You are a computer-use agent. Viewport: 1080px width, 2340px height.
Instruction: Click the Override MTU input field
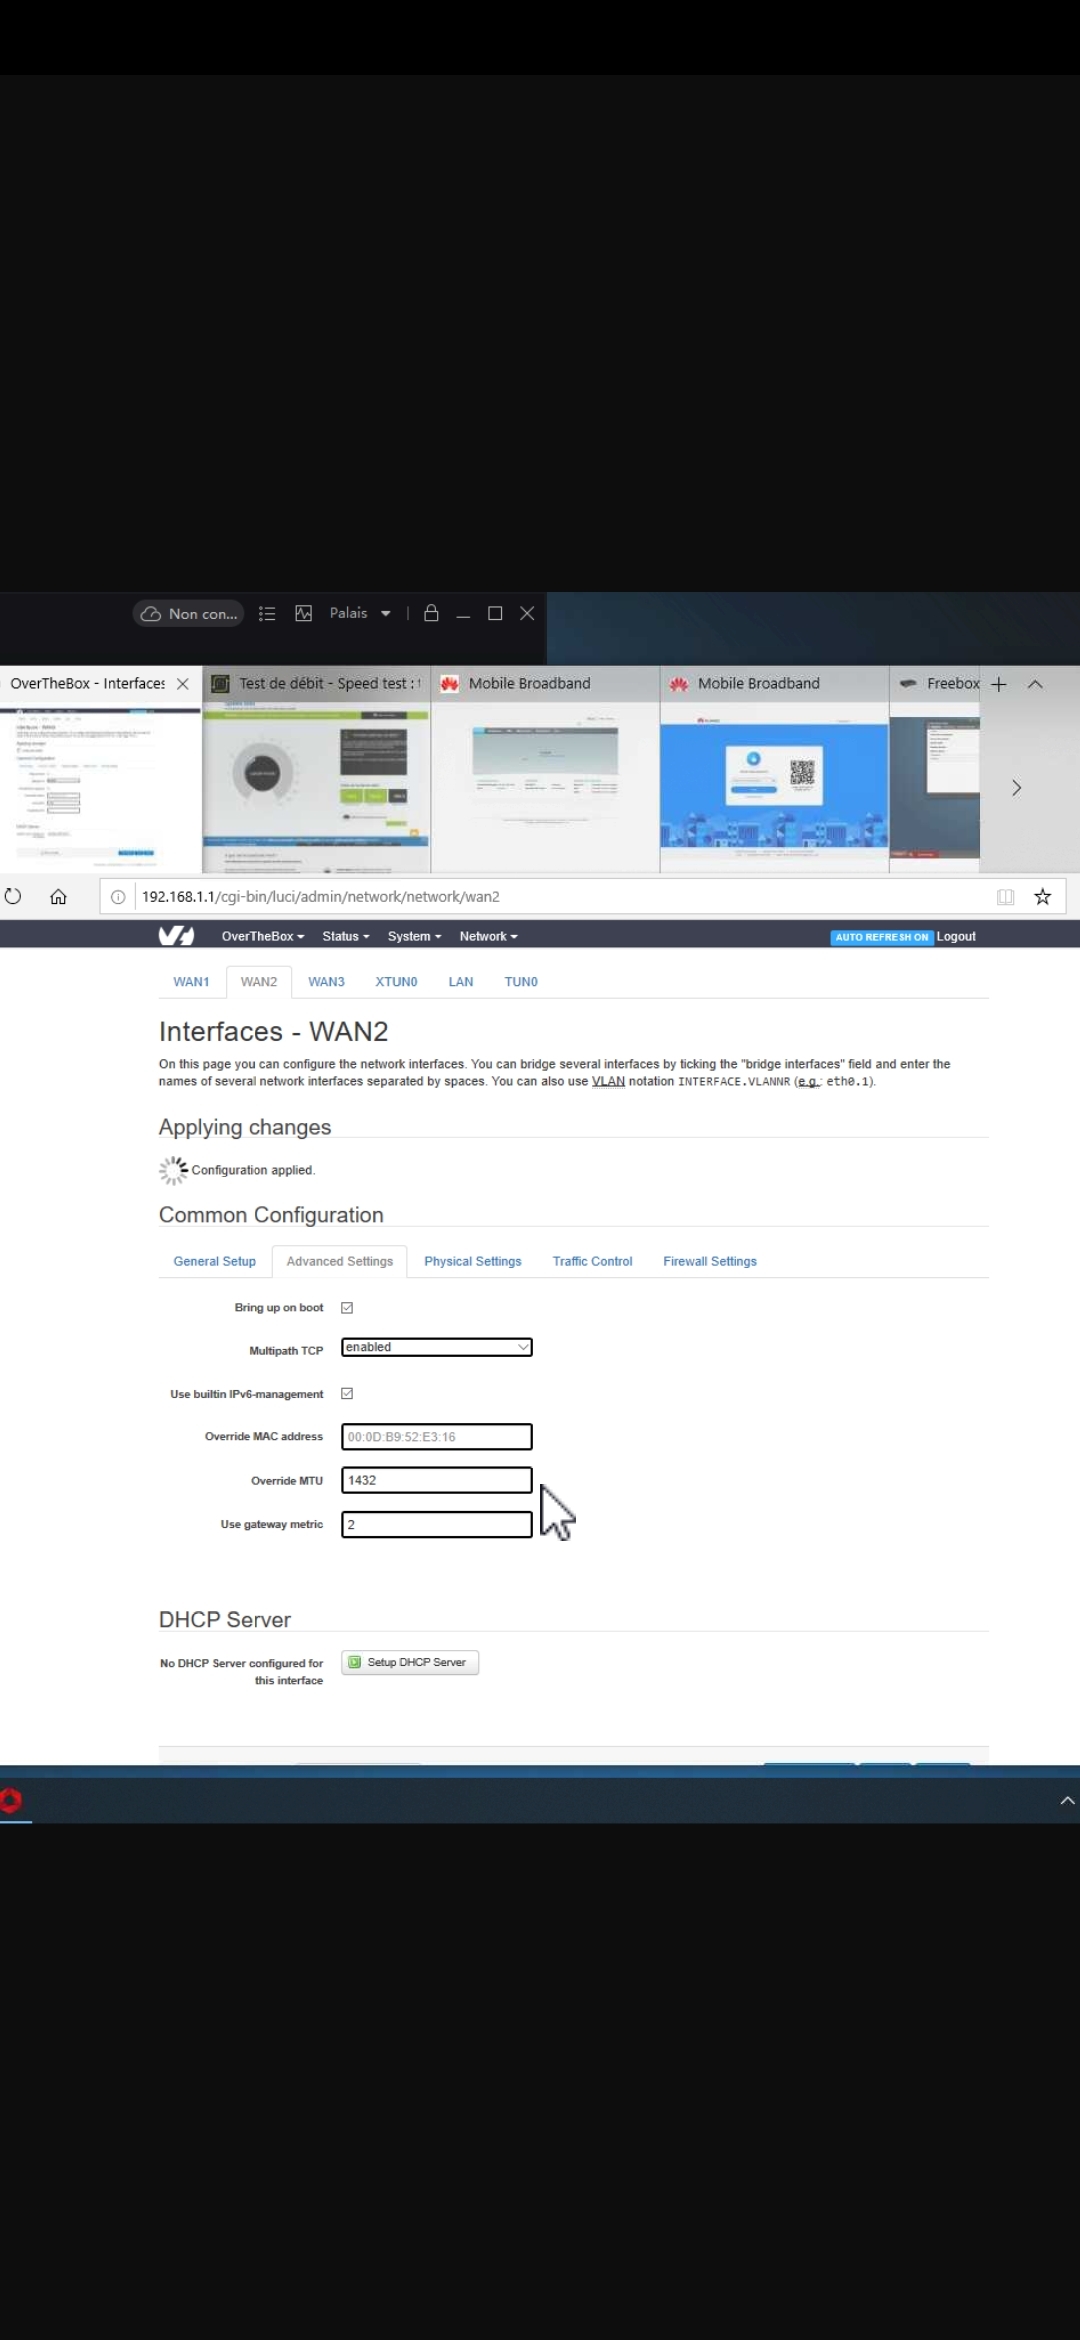pos(436,1480)
